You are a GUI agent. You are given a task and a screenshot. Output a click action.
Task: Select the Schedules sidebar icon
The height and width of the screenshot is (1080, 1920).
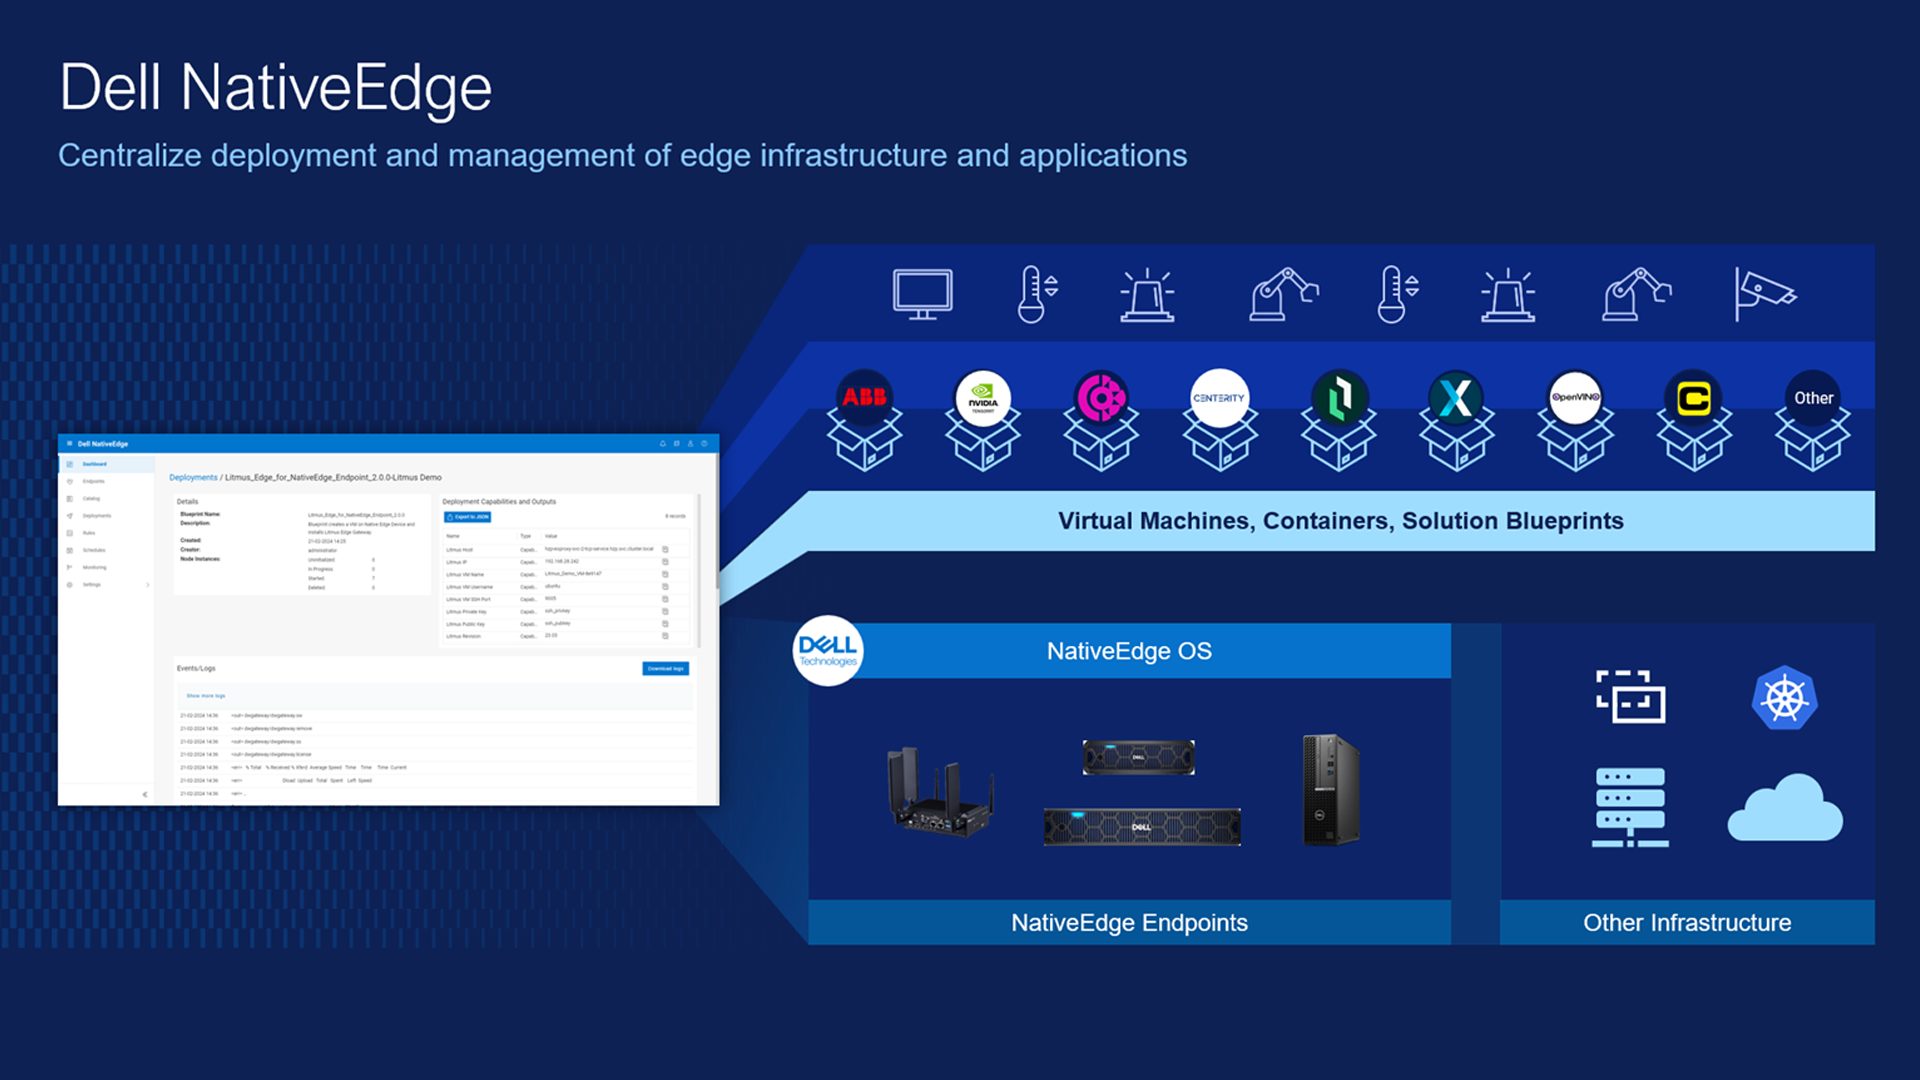pyautogui.click(x=70, y=550)
